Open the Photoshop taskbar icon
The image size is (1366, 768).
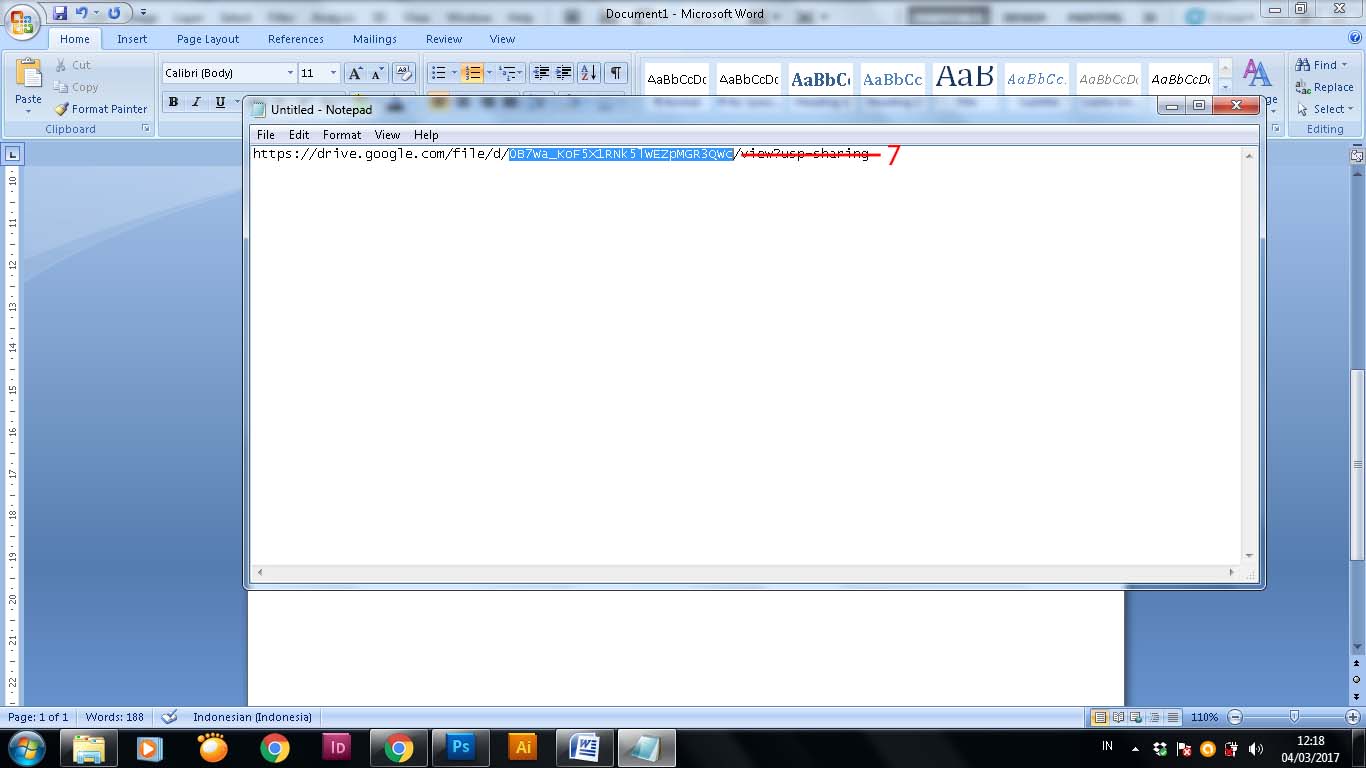(461, 747)
